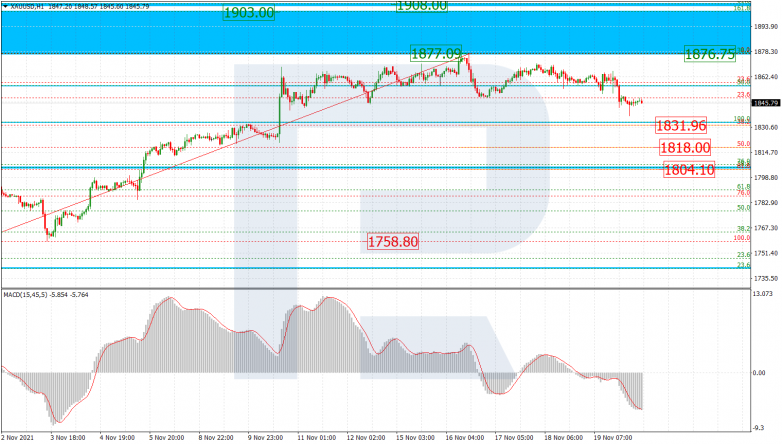
Task: Click the 1735.50 price axis value
Action: [766, 278]
